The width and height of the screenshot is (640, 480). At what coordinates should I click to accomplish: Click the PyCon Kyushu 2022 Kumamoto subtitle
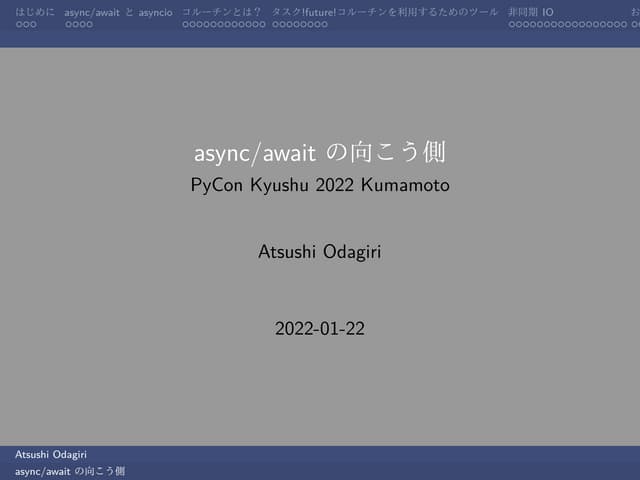pos(319,185)
